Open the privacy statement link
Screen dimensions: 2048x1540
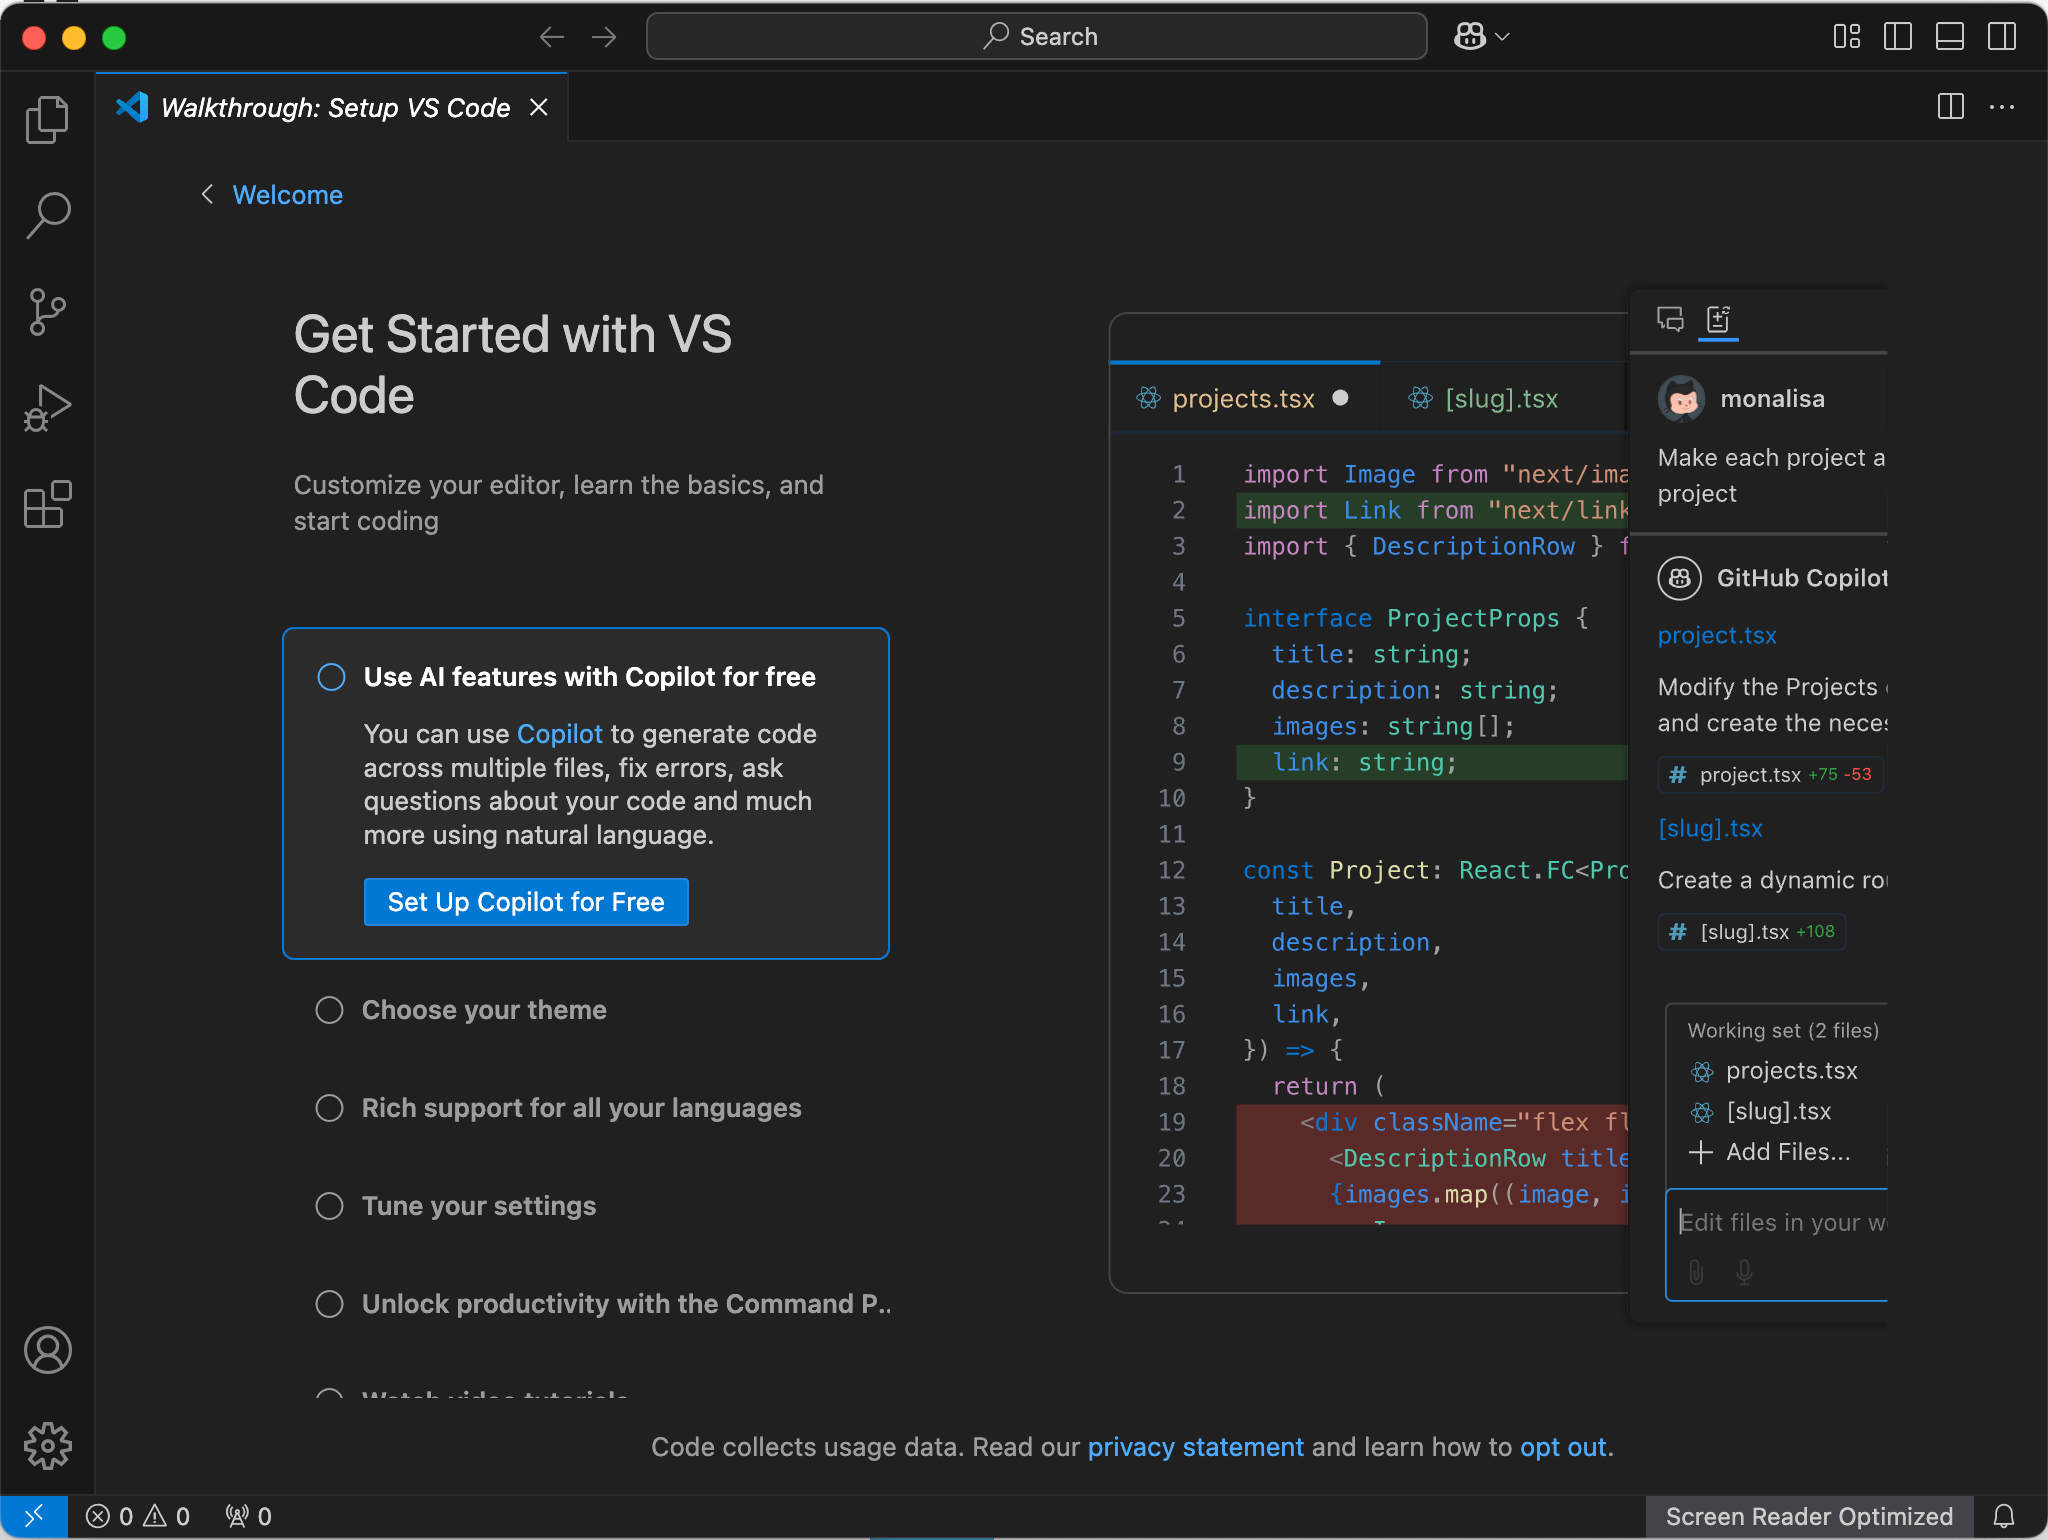click(1194, 1446)
